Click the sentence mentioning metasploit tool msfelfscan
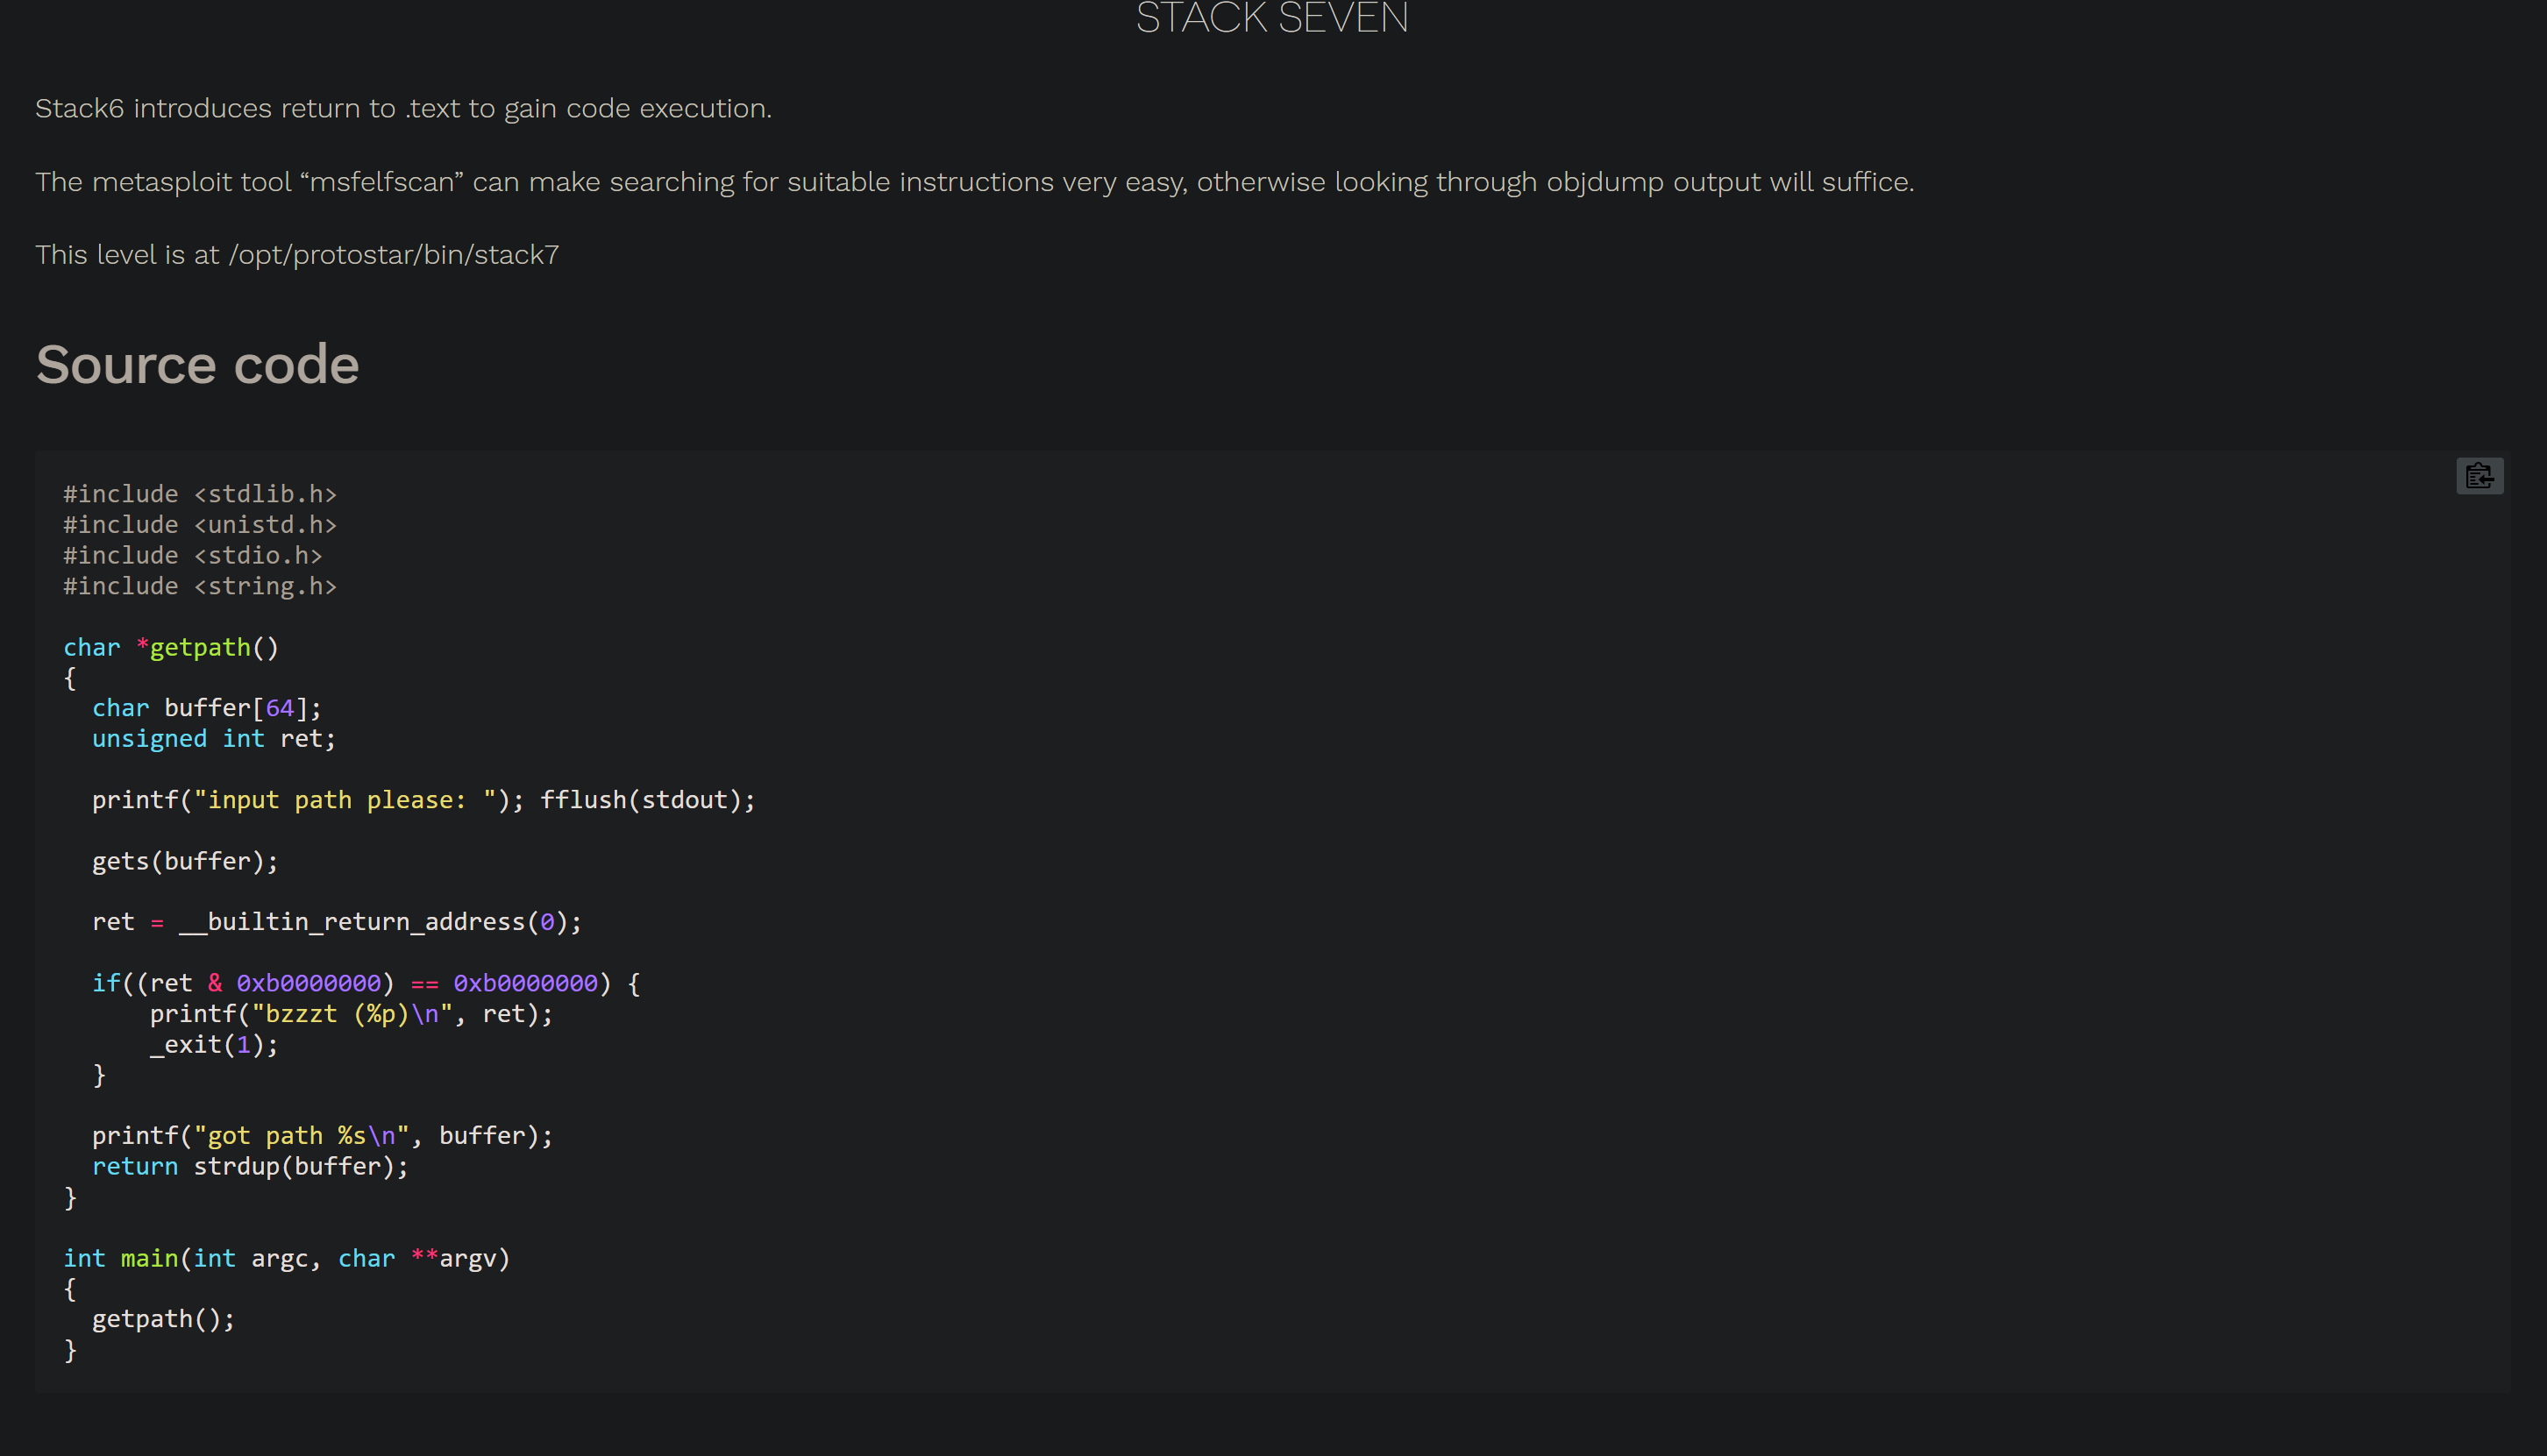This screenshot has width=2547, height=1456. [x=974, y=182]
